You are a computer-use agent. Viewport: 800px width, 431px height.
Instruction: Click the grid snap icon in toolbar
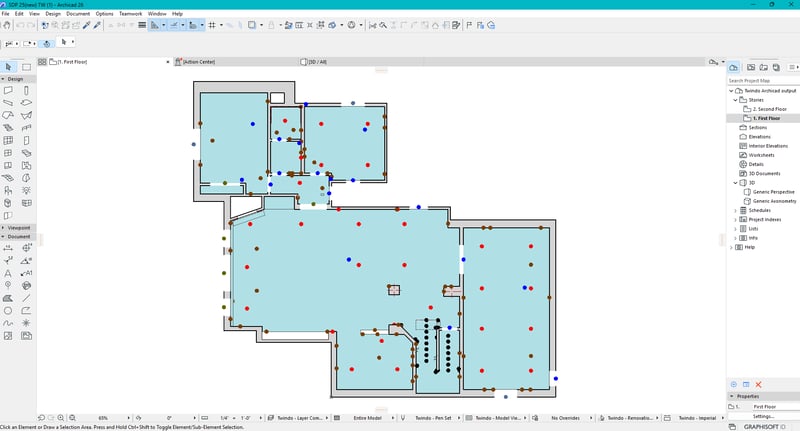pyautogui.click(x=212, y=24)
